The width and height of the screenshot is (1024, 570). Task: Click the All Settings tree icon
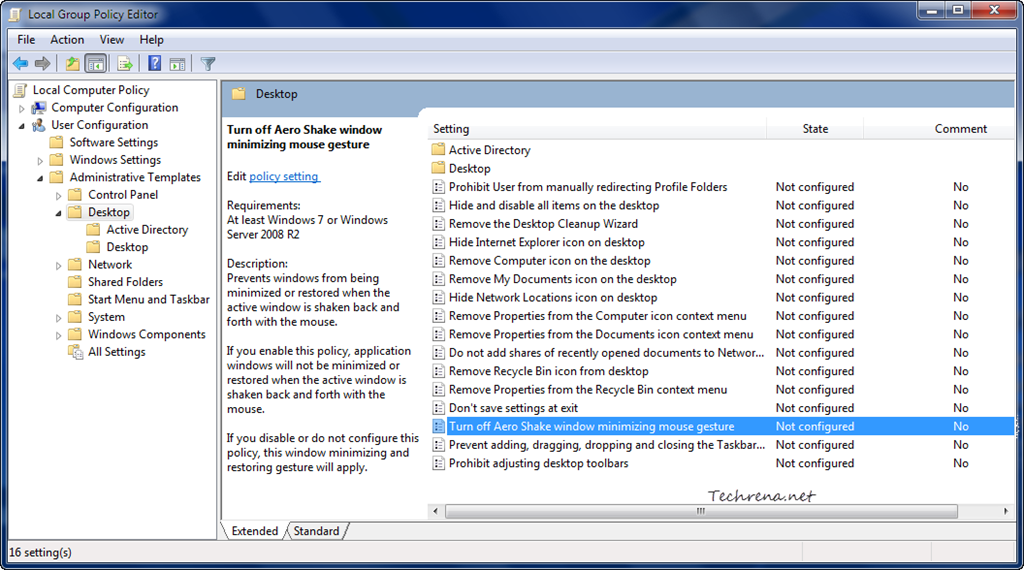pos(76,352)
